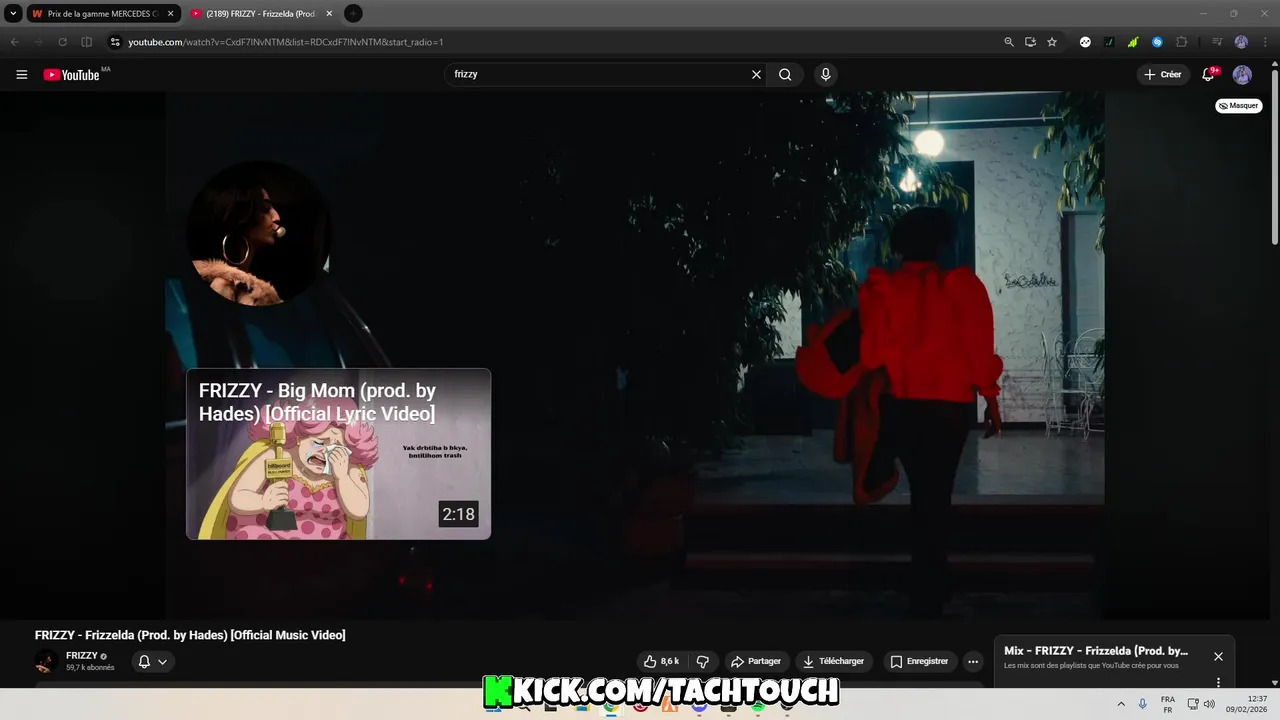This screenshot has width=1280, height=720.
Task: Click the Partager share button
Action: click(756, 661)
